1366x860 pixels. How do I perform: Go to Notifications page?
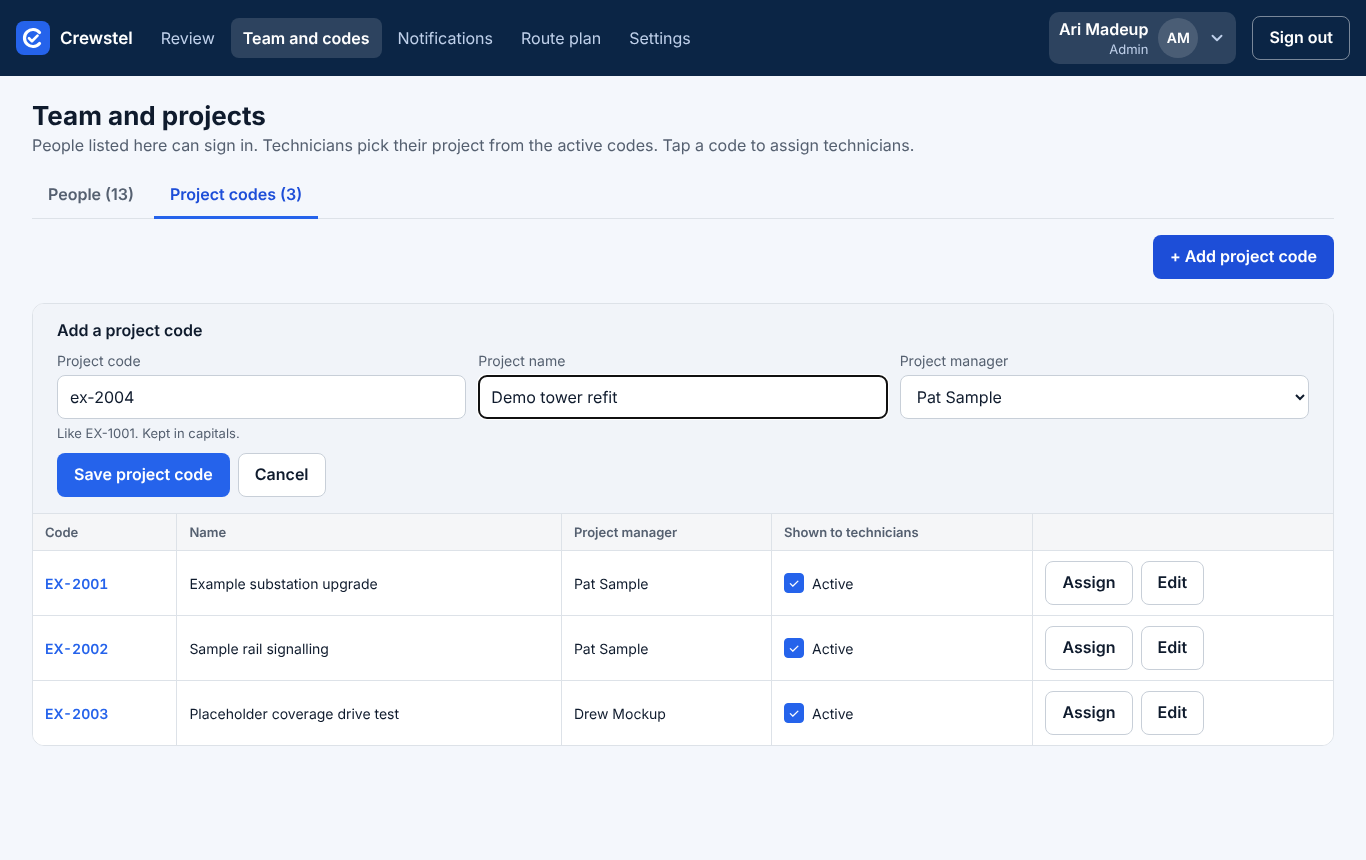pyautogui.click(x=445, y=38)
